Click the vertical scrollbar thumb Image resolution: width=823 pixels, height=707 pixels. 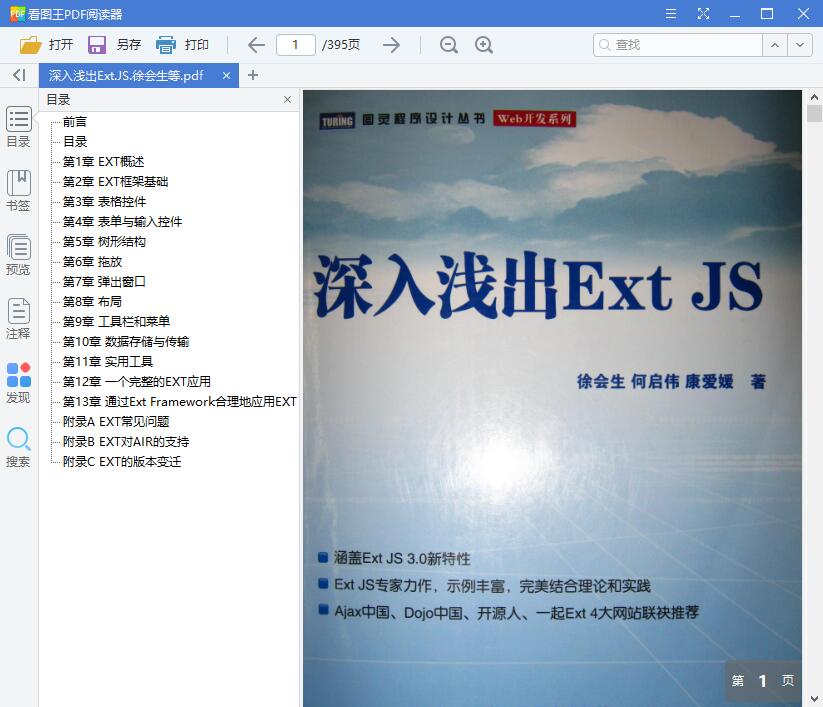point(814,113)
